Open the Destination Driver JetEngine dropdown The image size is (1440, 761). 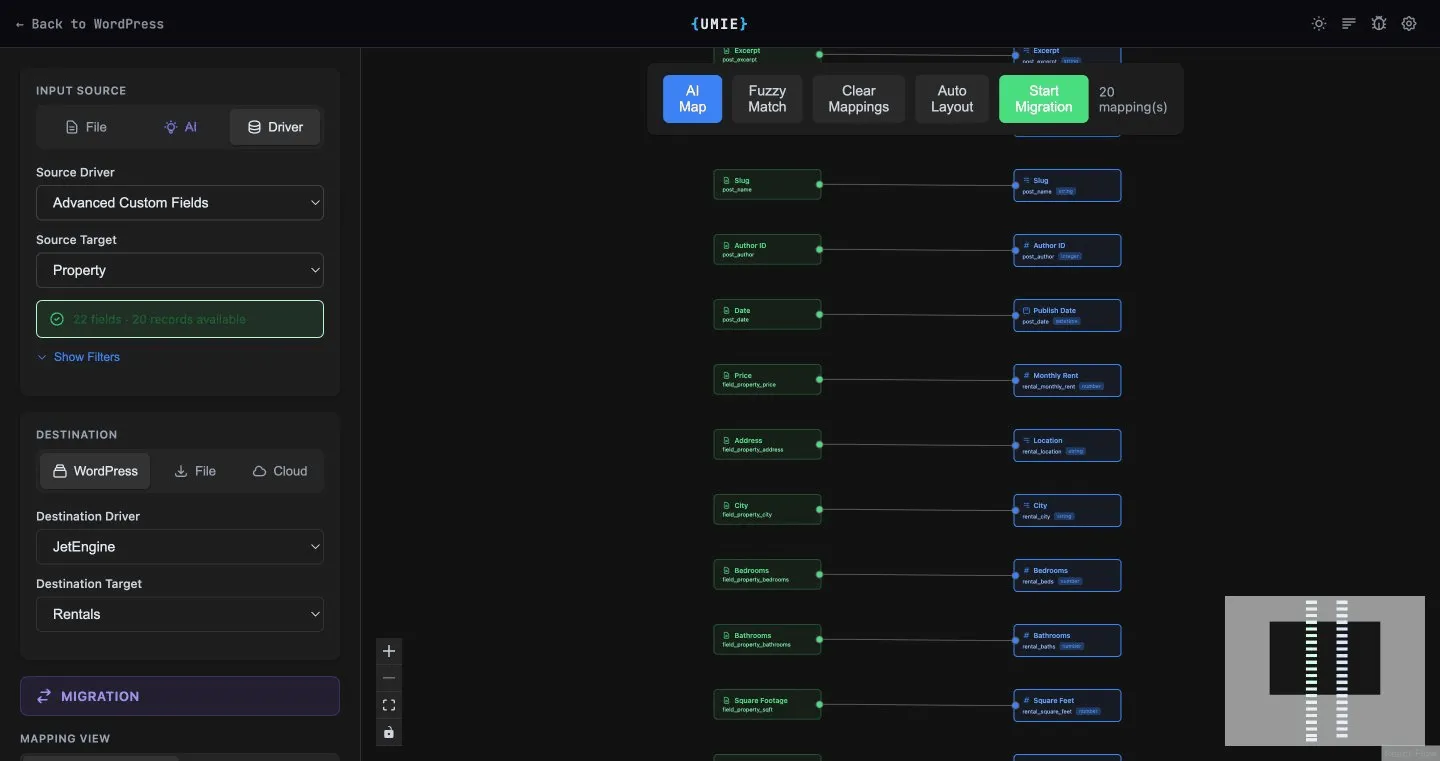point(180,547)
